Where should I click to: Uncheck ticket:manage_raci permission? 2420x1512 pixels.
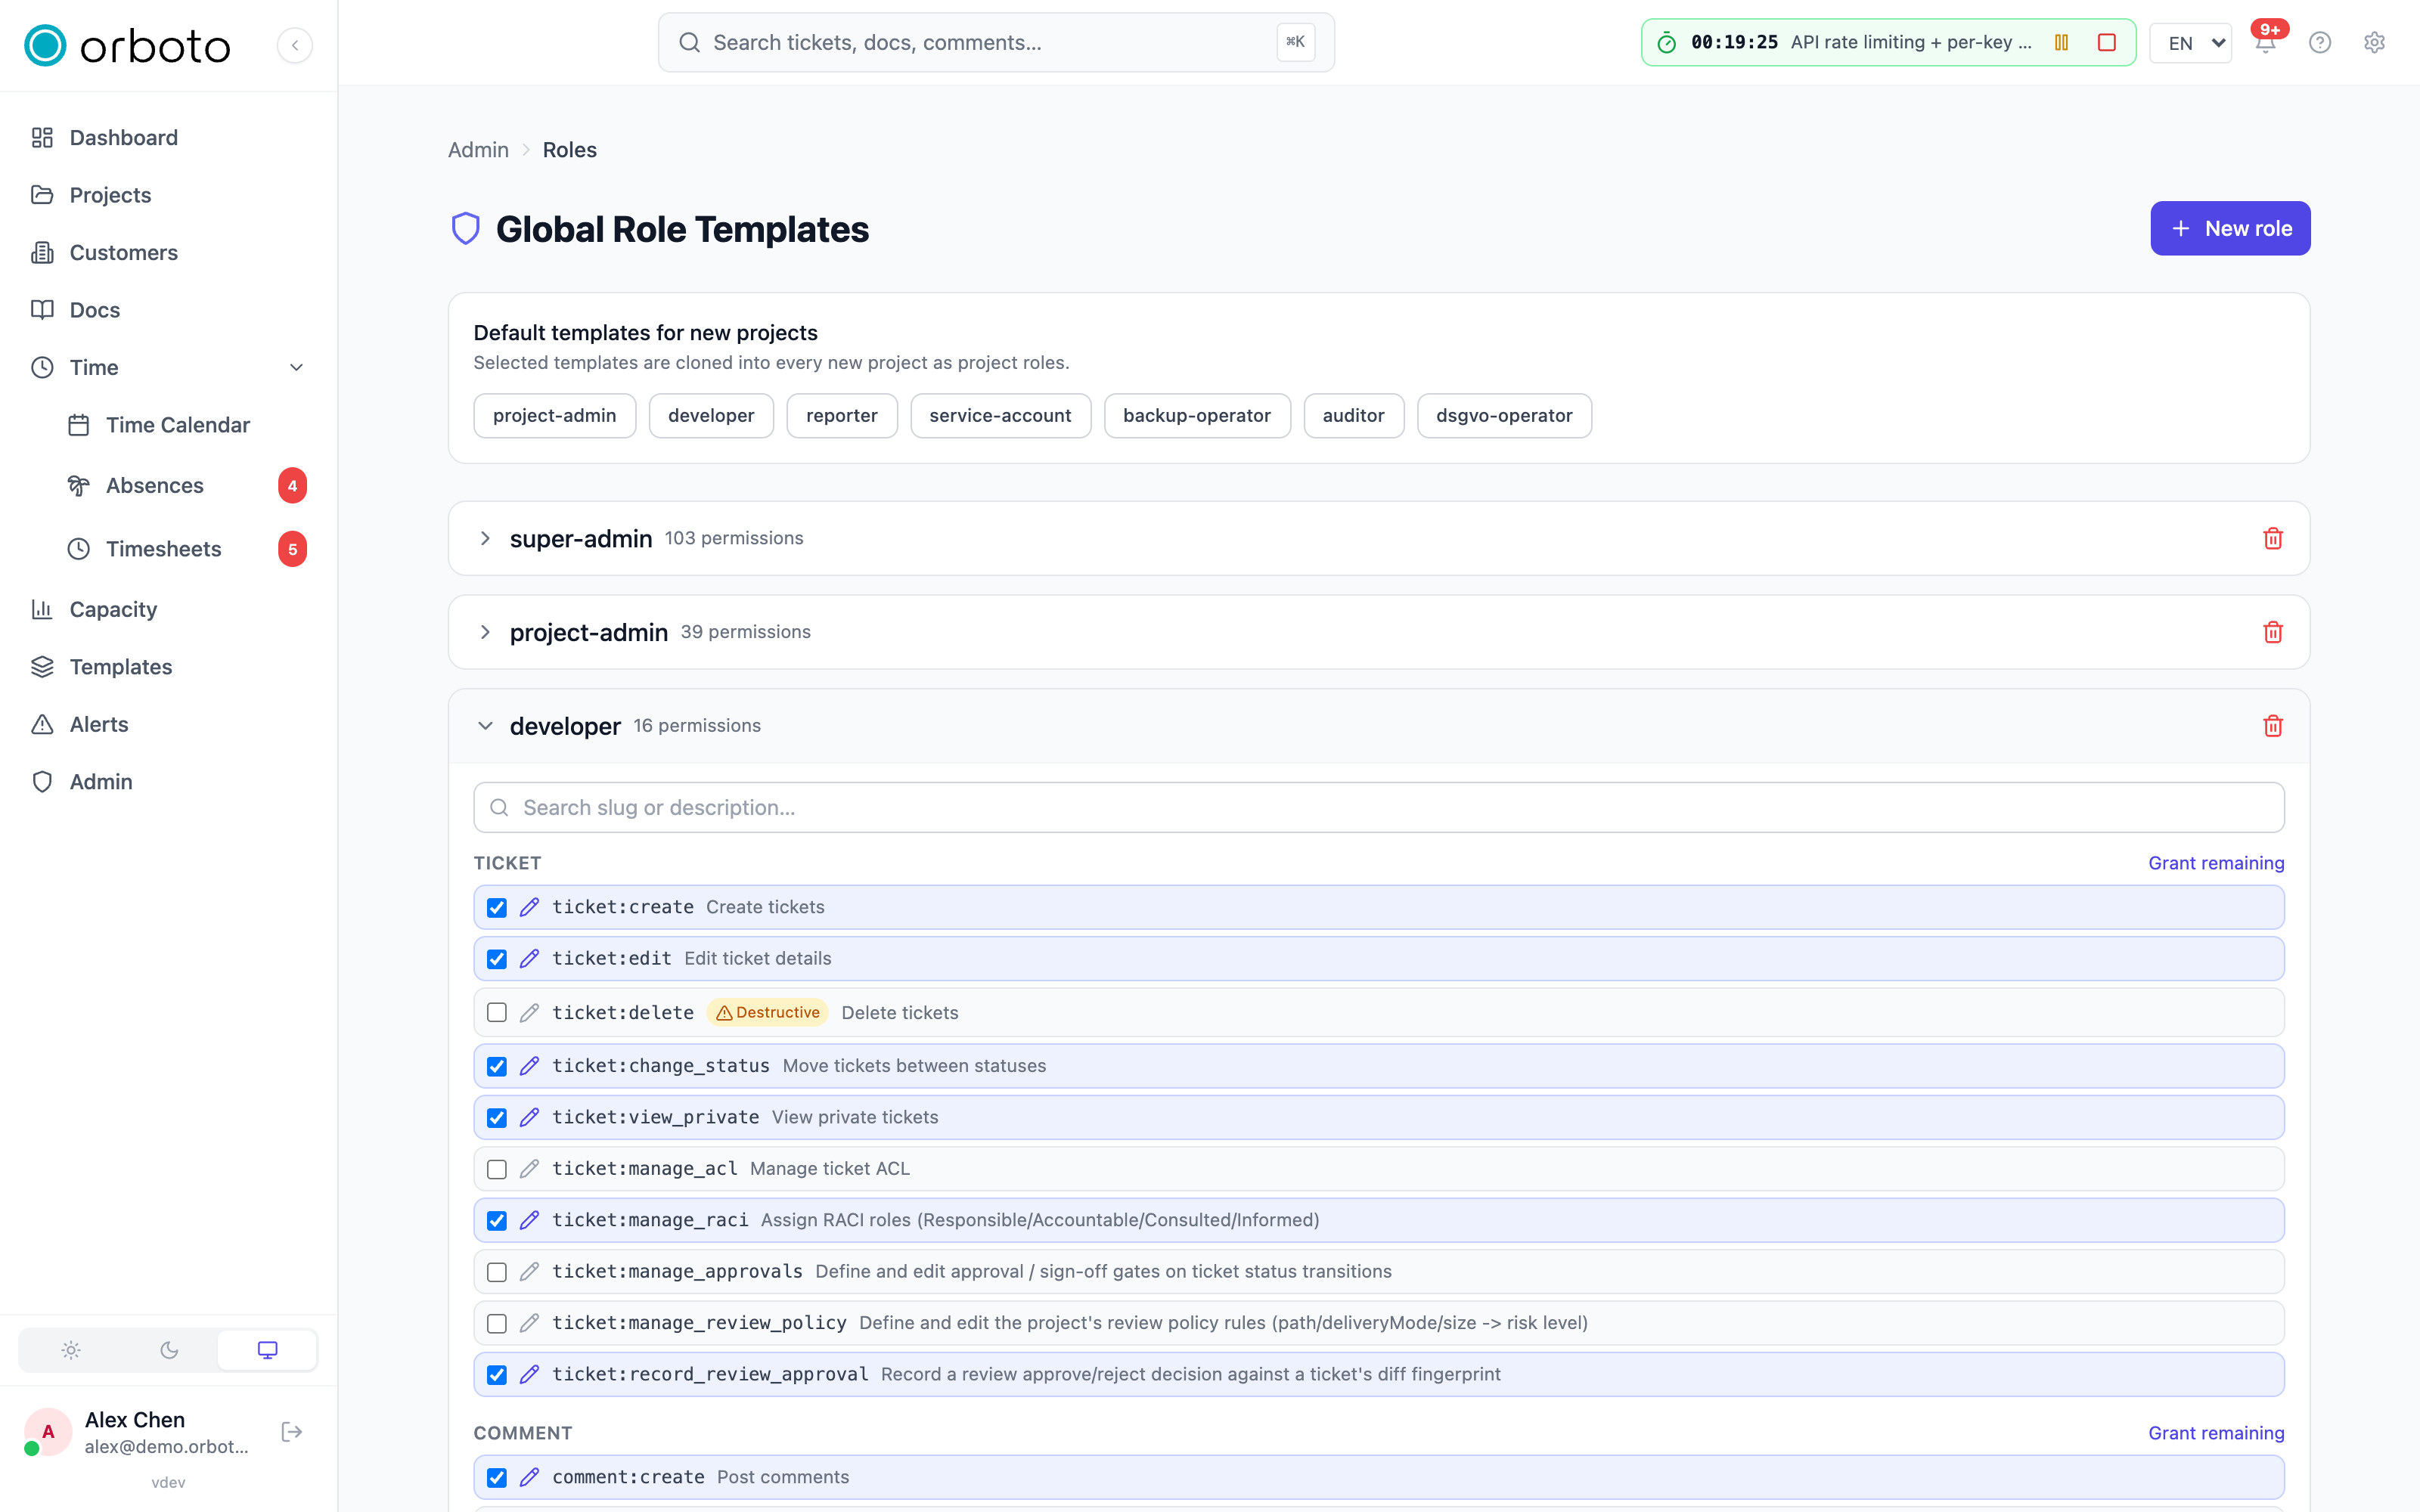pyautogui.click(x=497, y=1220)
